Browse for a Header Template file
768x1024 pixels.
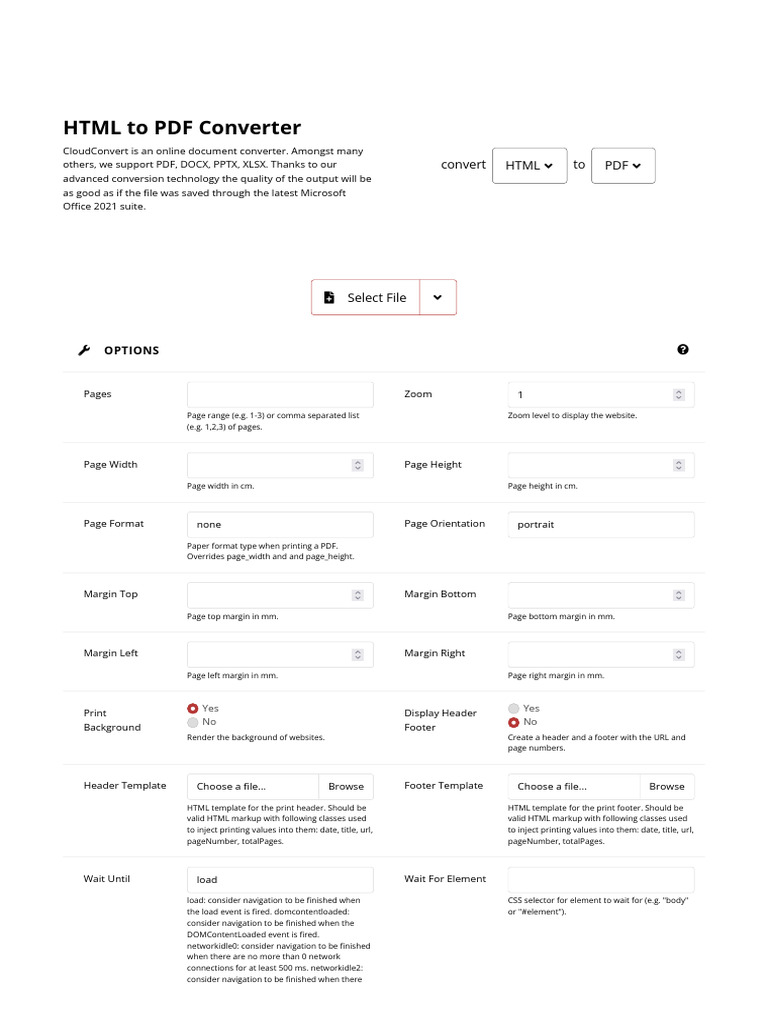(346, 787)
